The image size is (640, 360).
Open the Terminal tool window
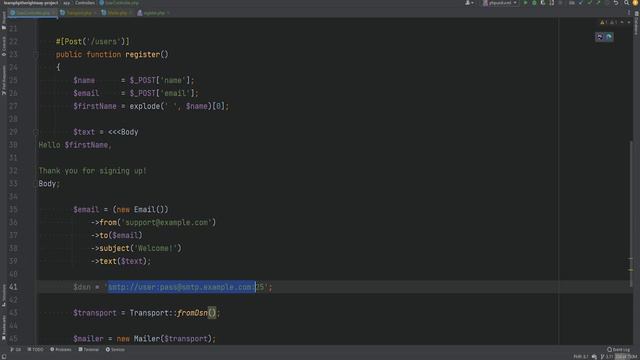[89, 349]
